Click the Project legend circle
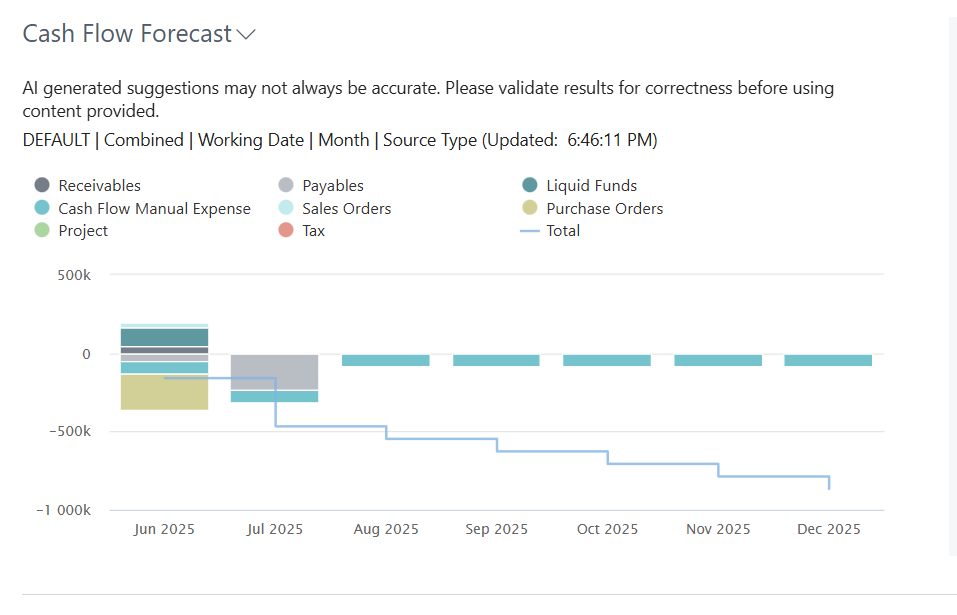Image resolution: width=957 pixels, height=615 pixels. [x=42, y=230]
